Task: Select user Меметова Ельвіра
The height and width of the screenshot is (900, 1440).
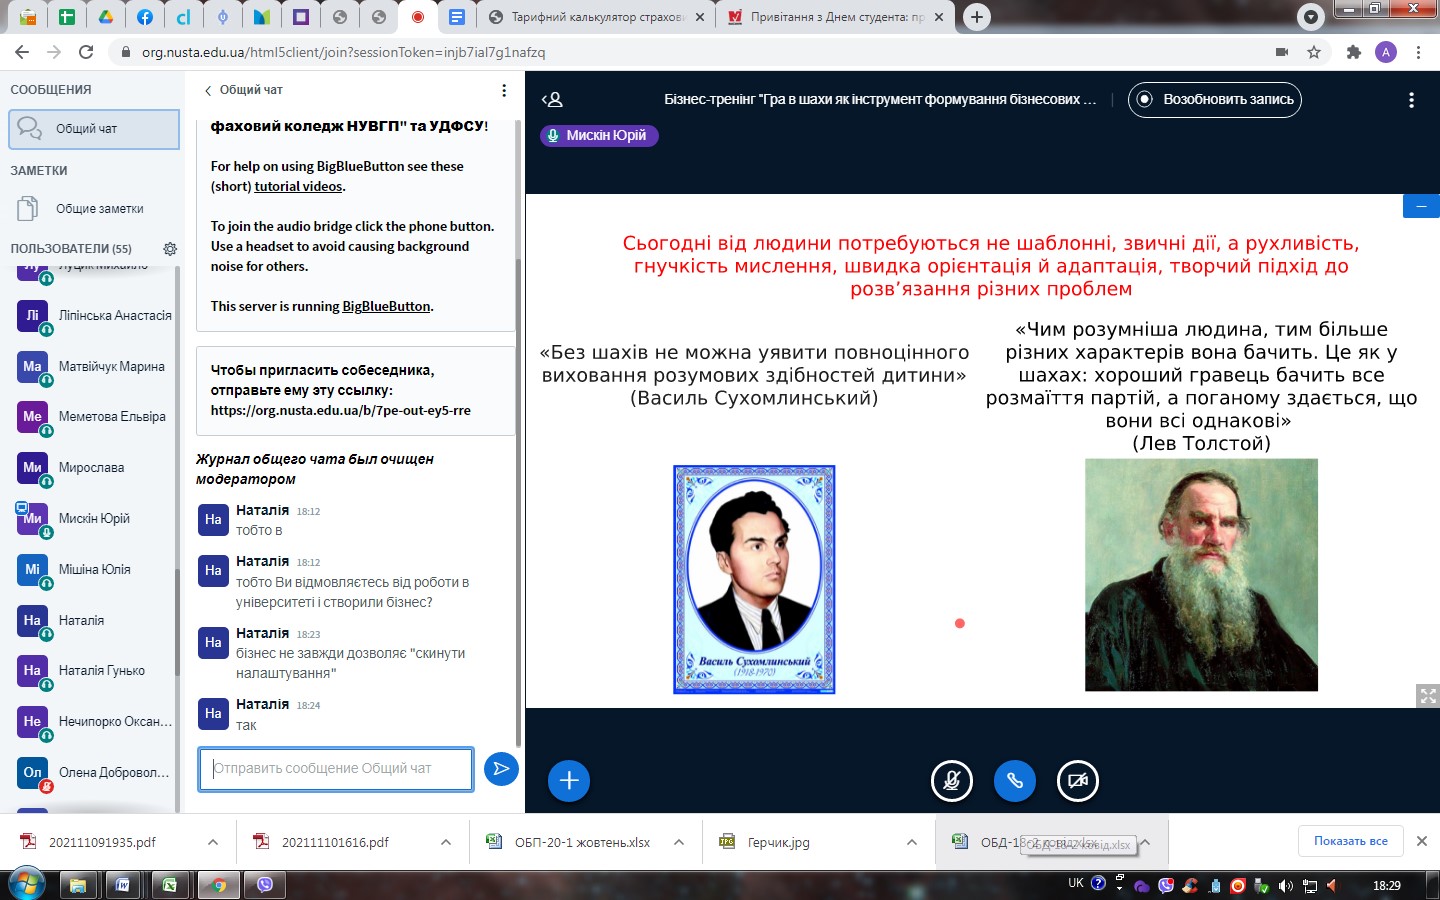Action: coord(95,416)
